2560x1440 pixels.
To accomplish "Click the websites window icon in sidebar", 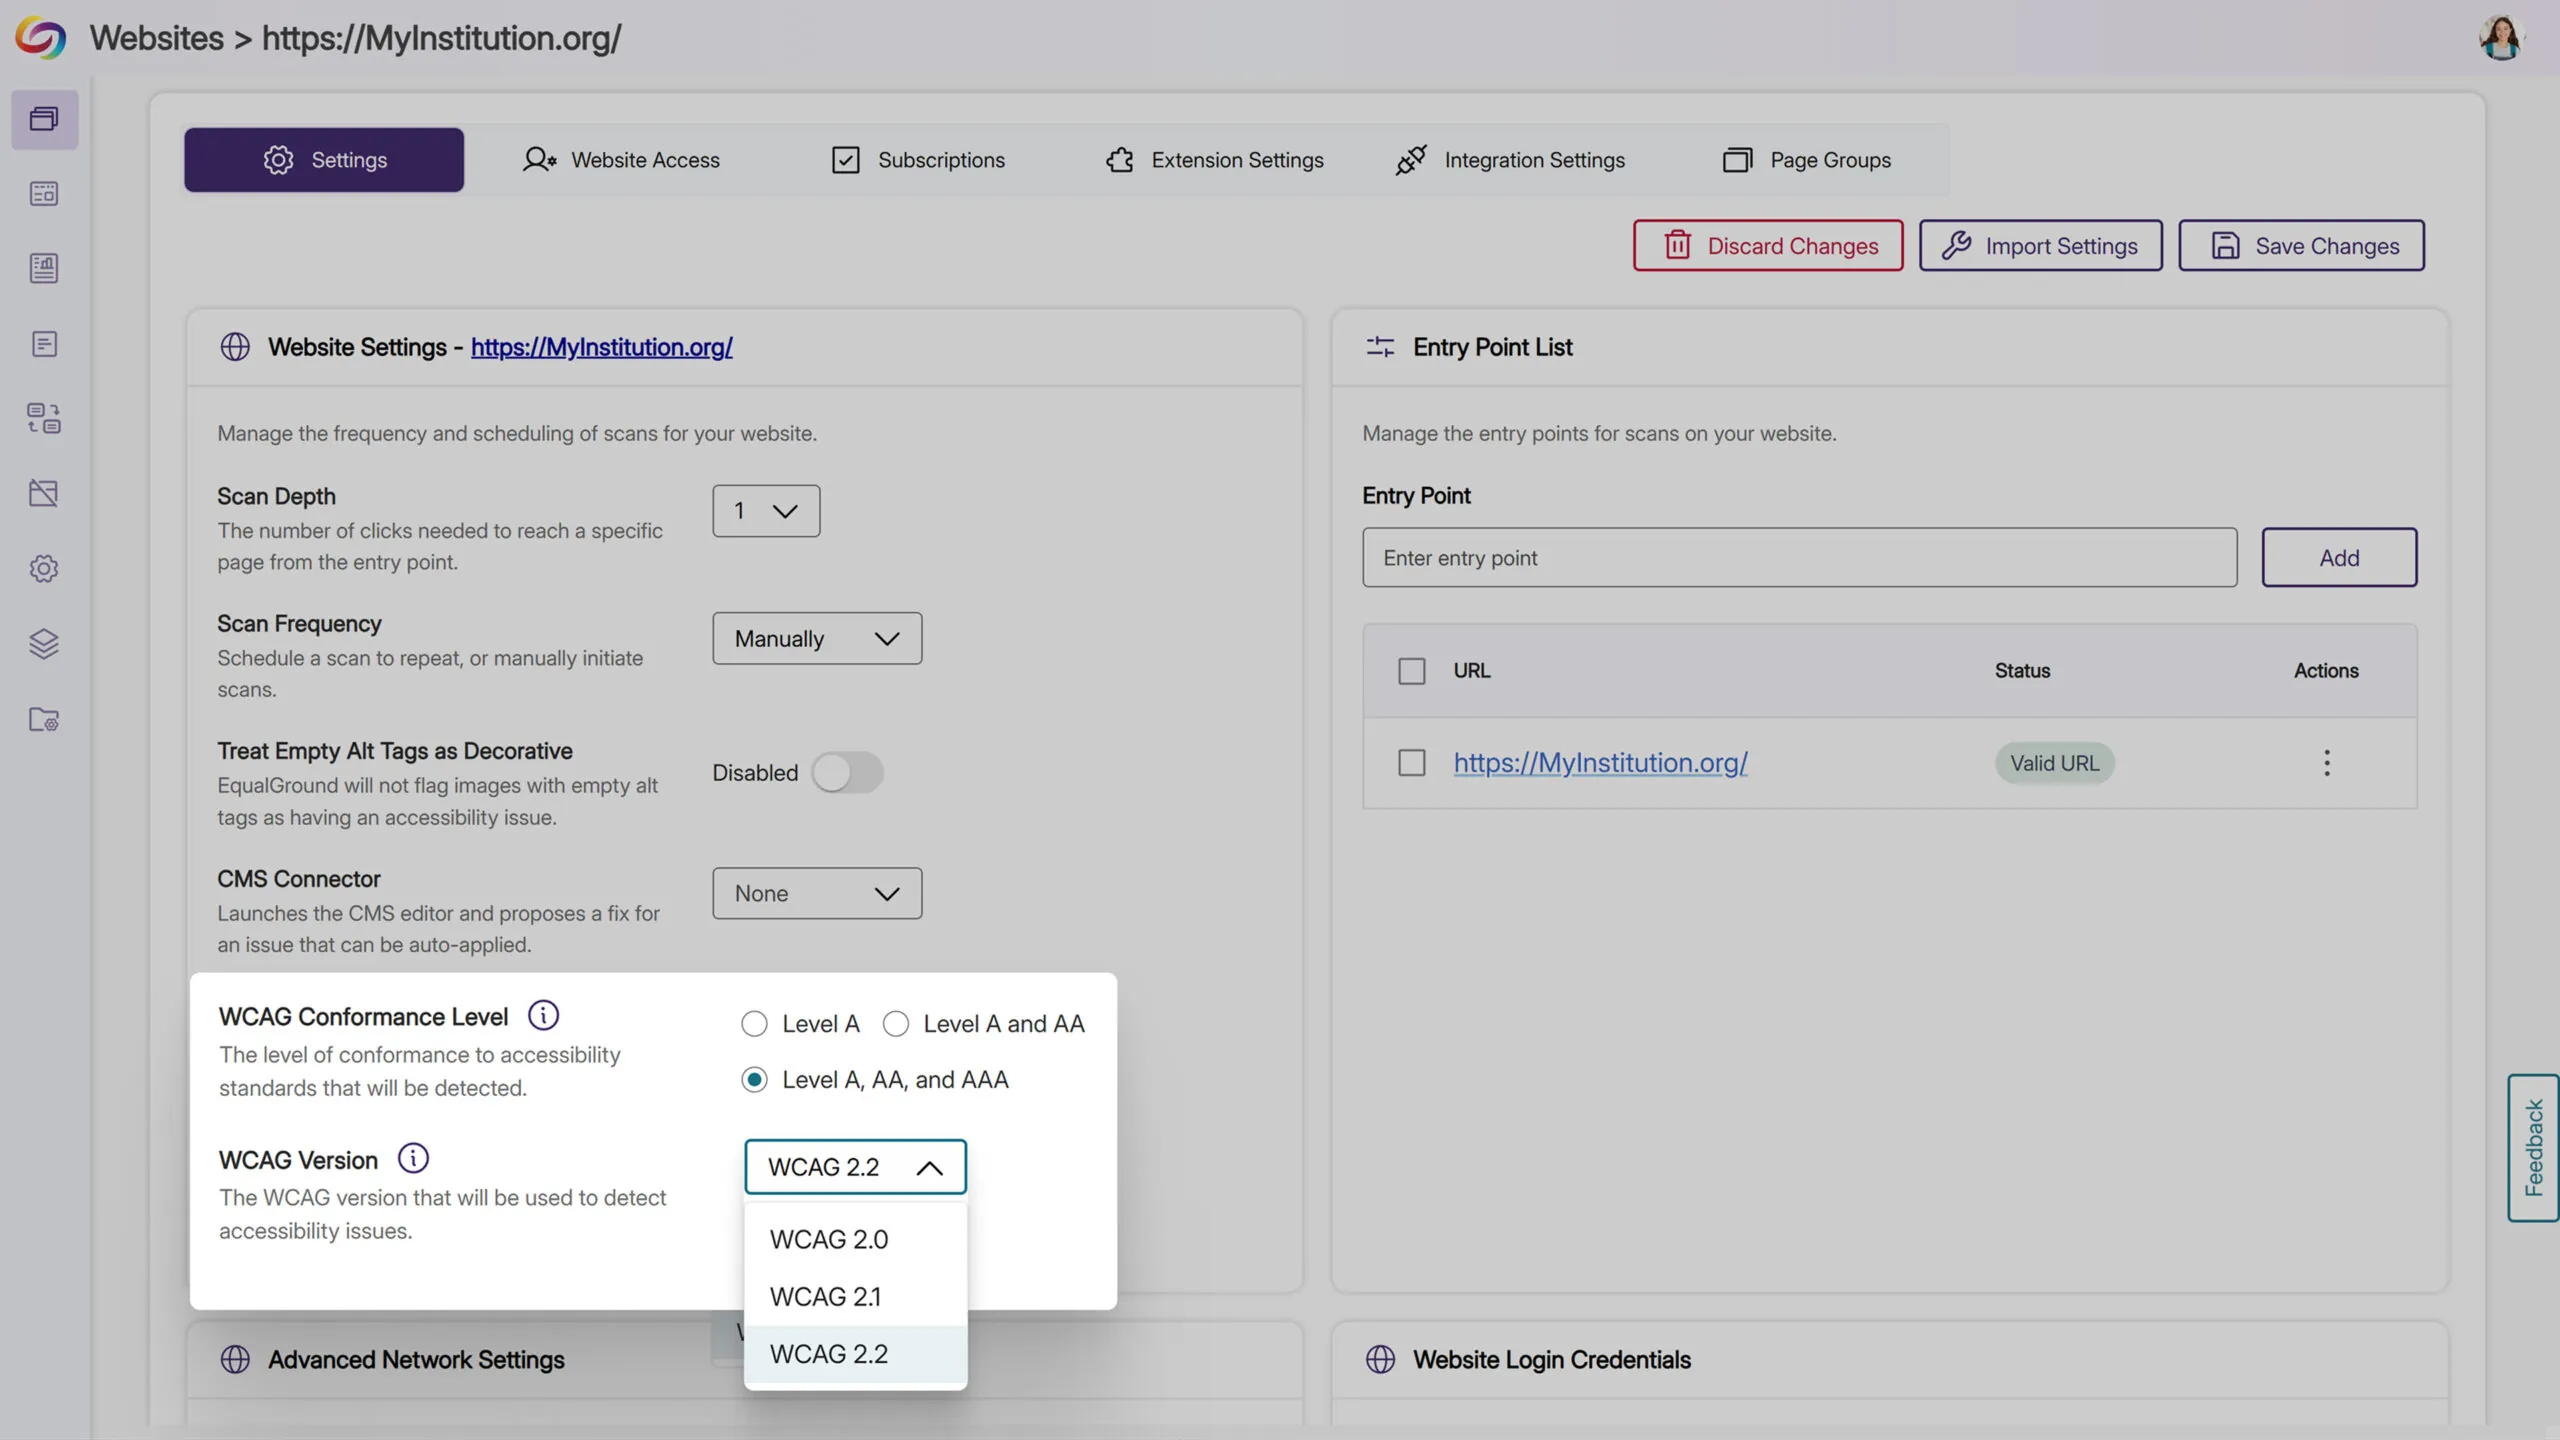I will click(44, 119).
